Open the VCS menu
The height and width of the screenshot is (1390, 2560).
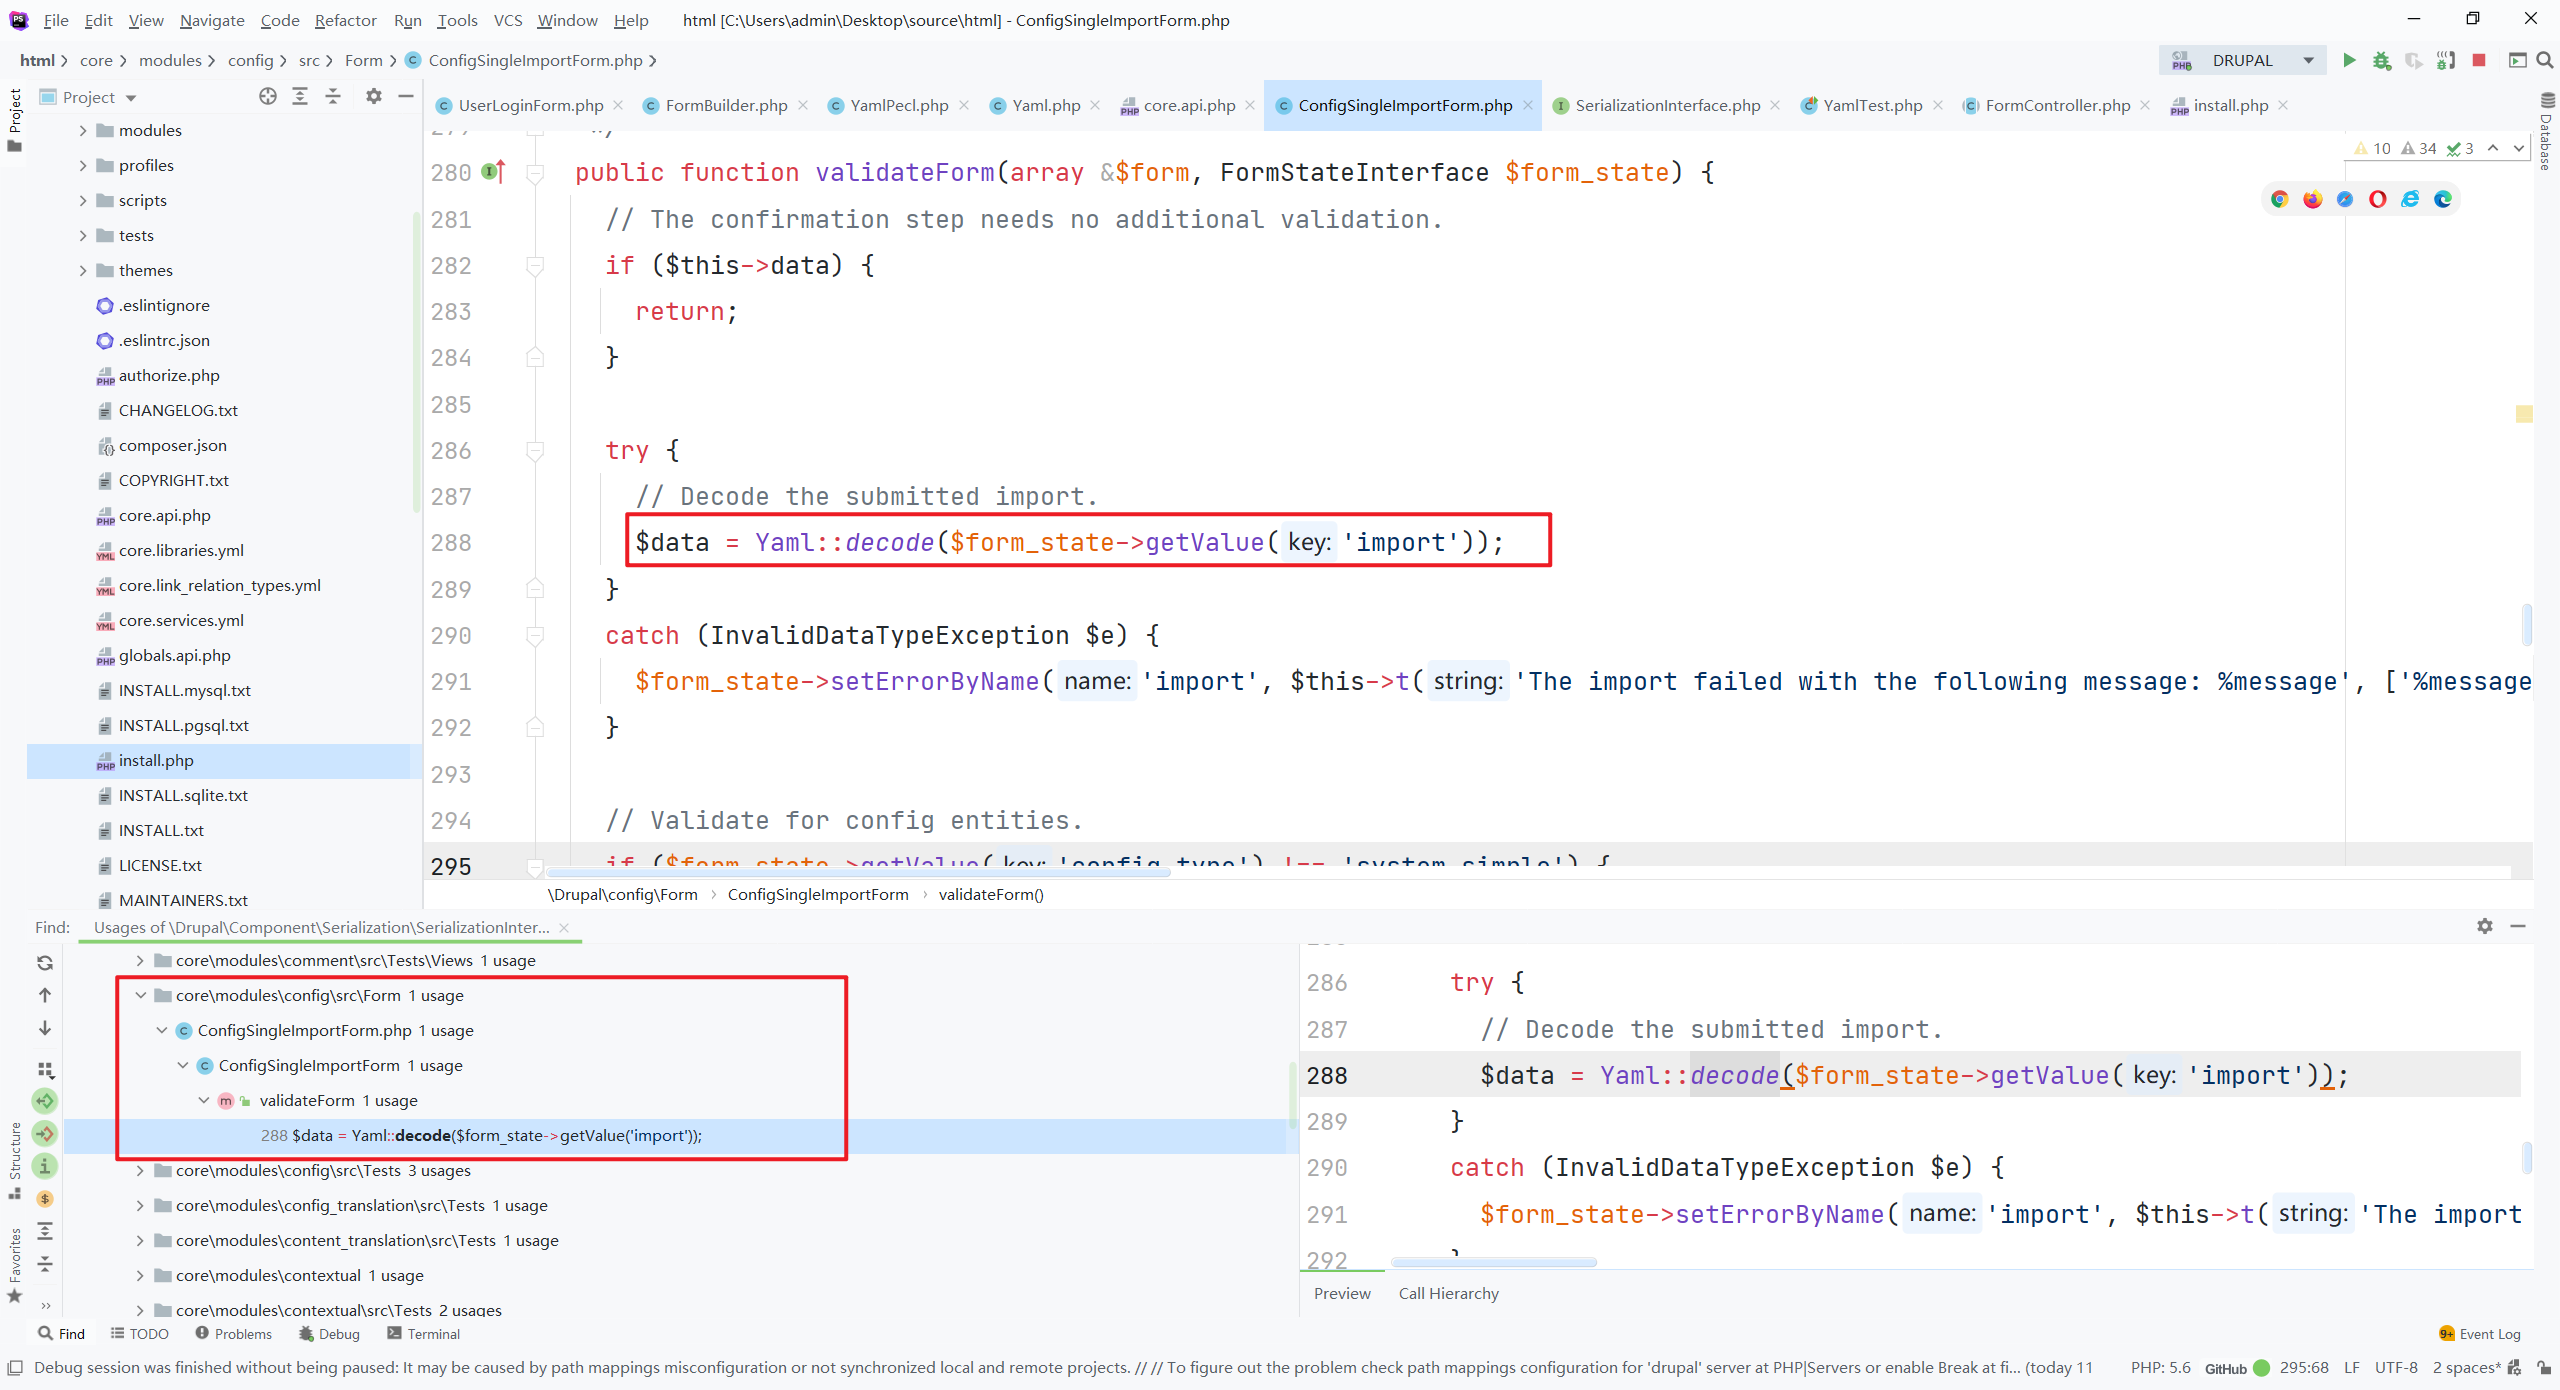coord(508,20)
